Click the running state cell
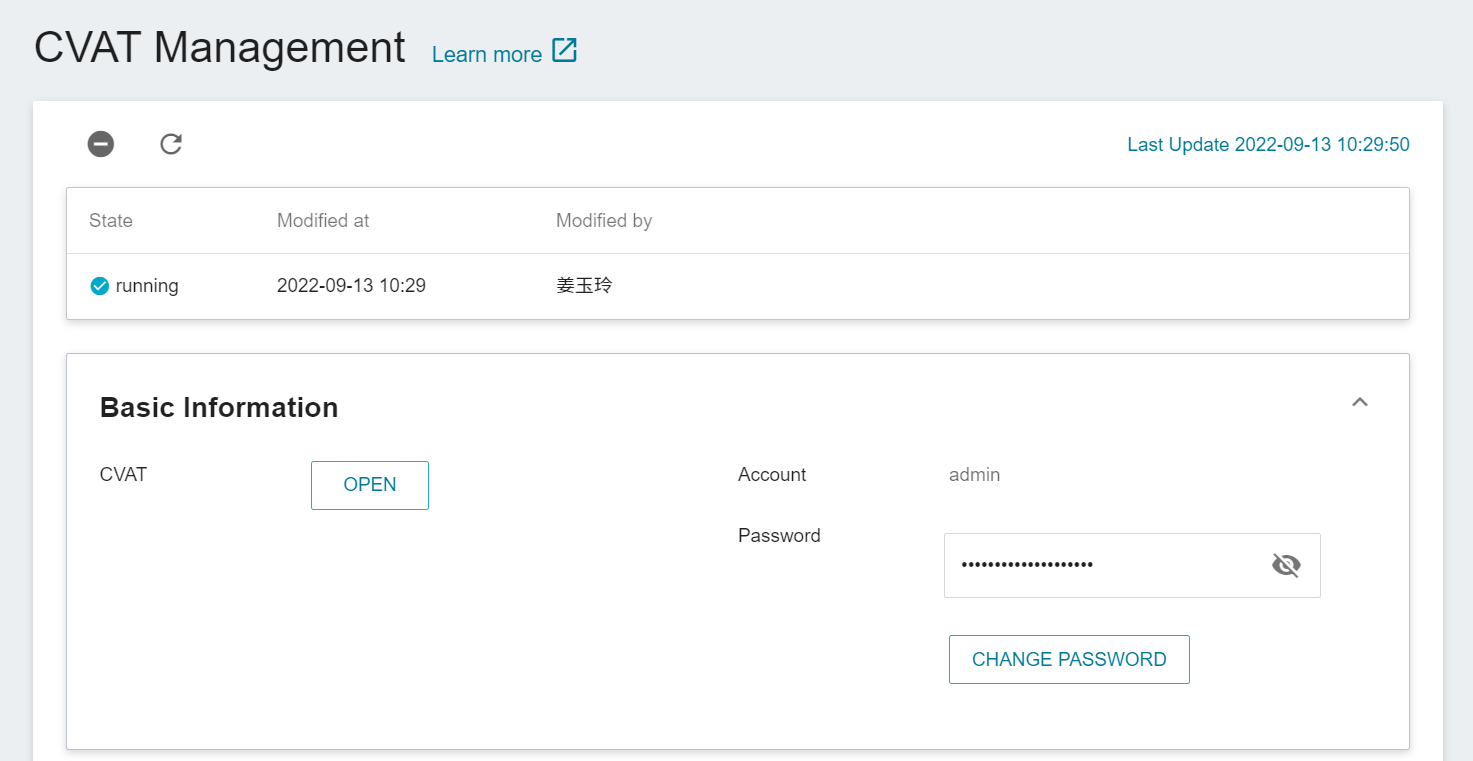 (x=134, y=286)
